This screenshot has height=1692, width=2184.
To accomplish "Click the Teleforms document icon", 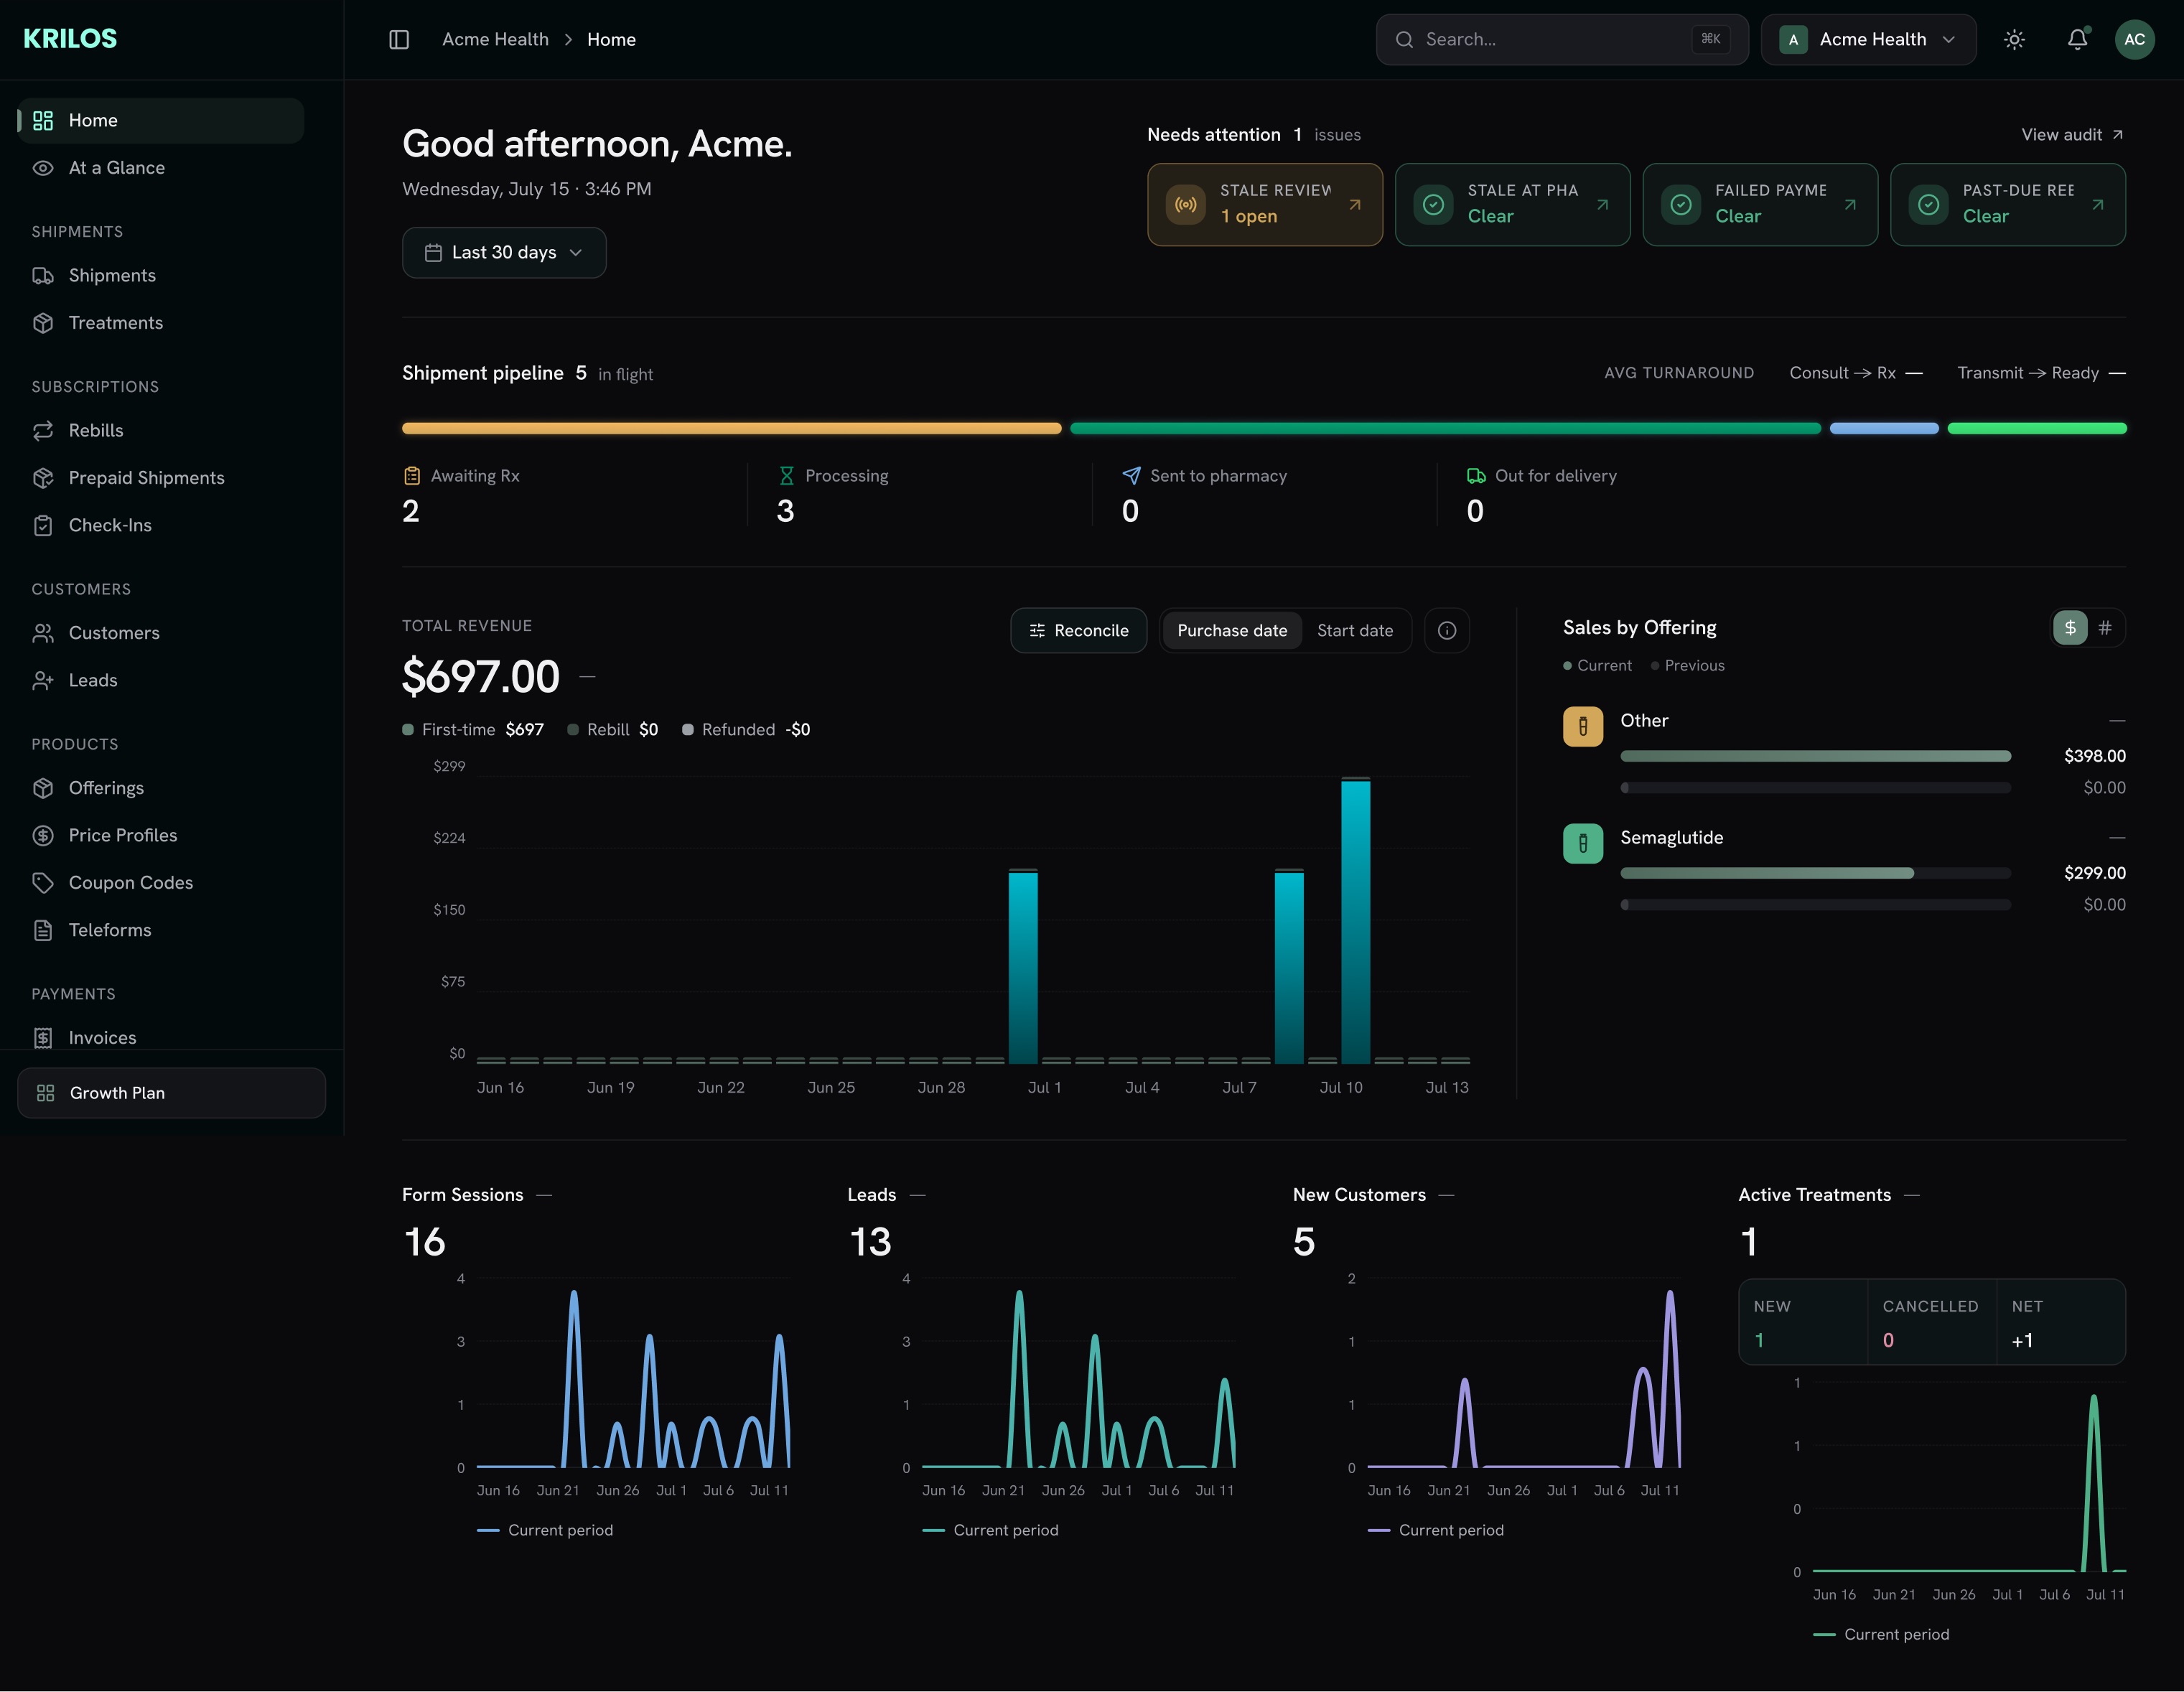I will [43, 930].
